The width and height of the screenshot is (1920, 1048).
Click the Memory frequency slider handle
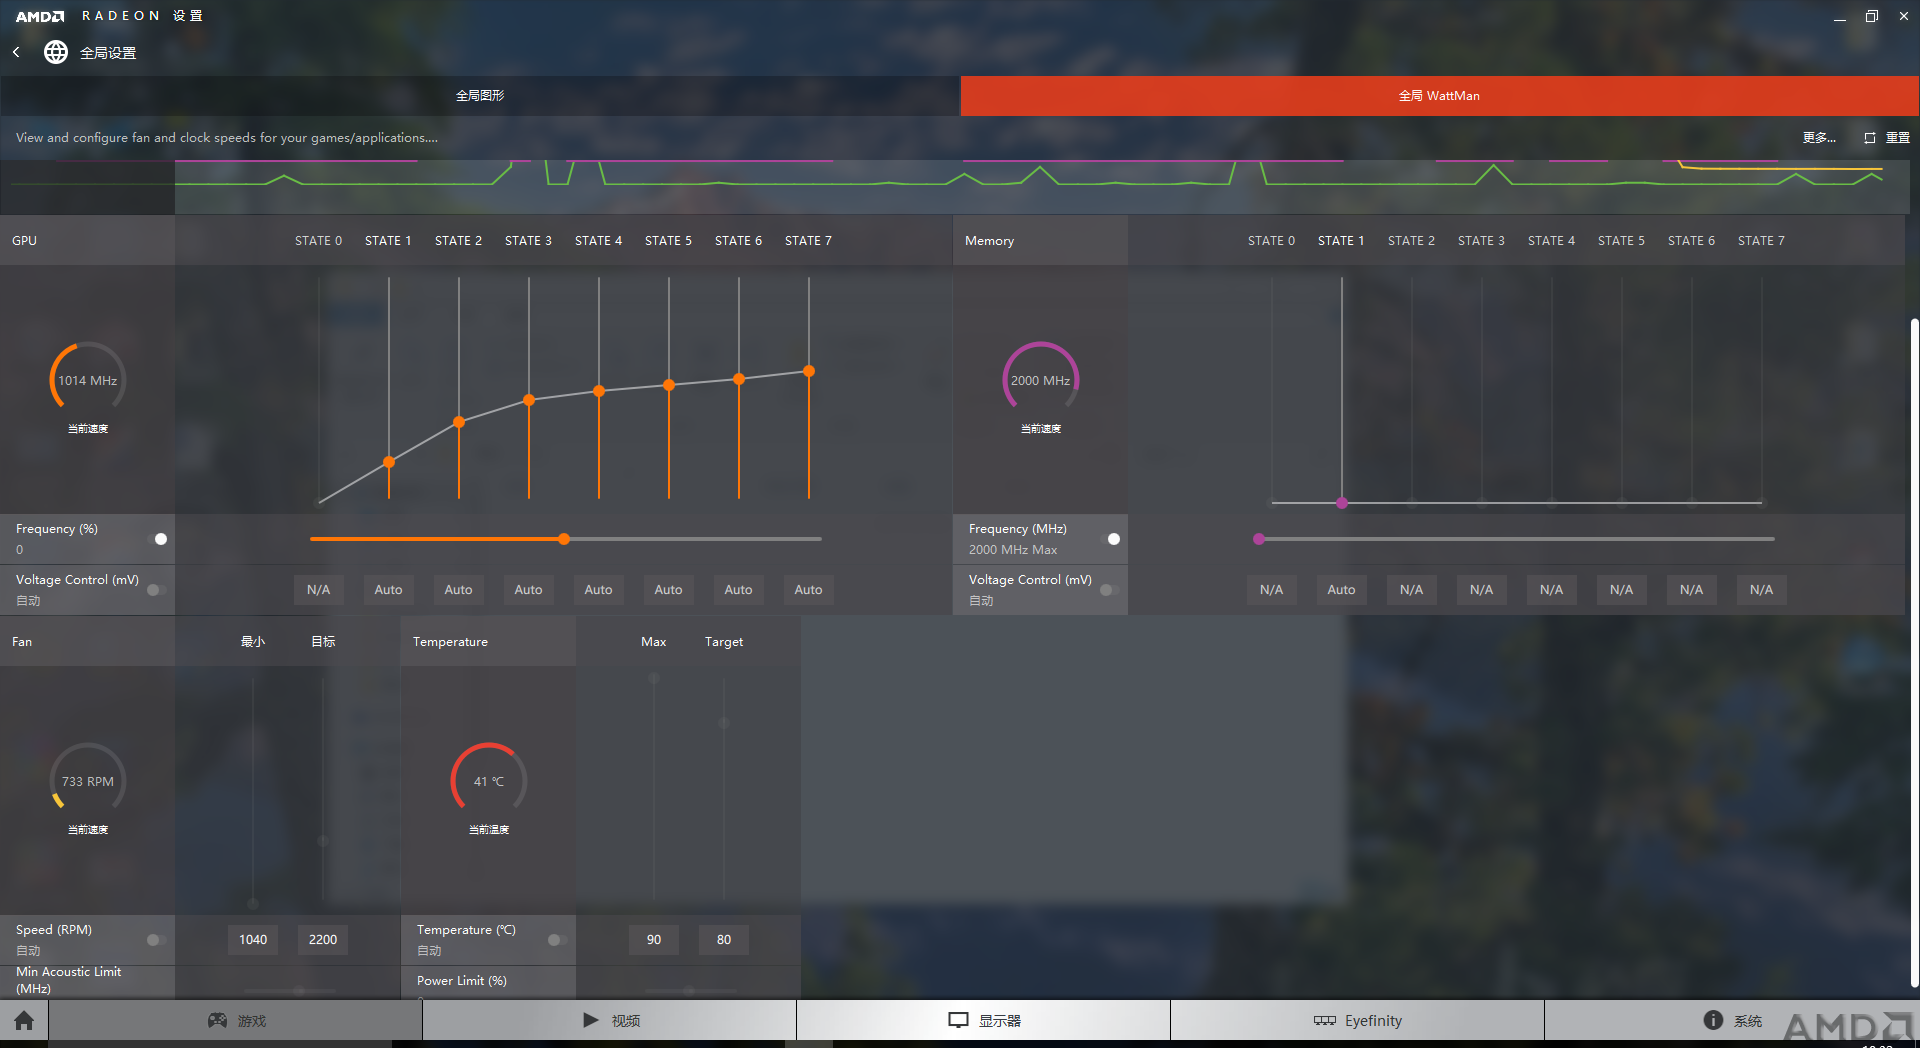1259,539
